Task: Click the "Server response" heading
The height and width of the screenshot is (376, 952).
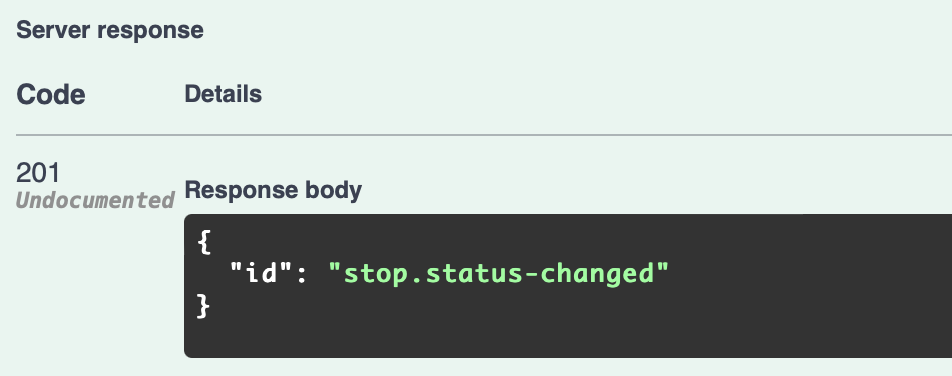Action: tap(110, 30)
